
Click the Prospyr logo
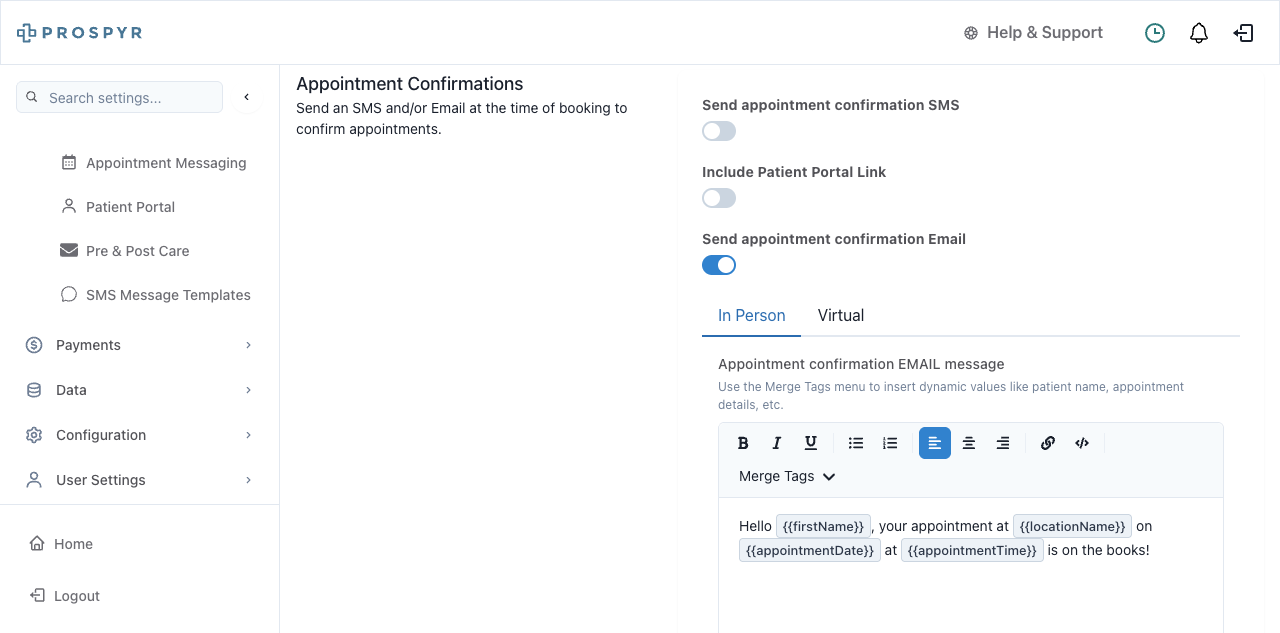[x=80, y=33]
